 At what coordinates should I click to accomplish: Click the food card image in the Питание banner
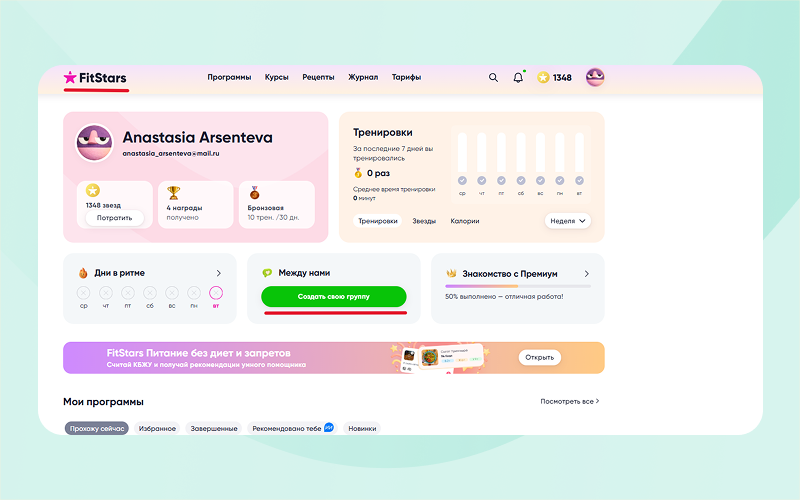pos(430,357)
